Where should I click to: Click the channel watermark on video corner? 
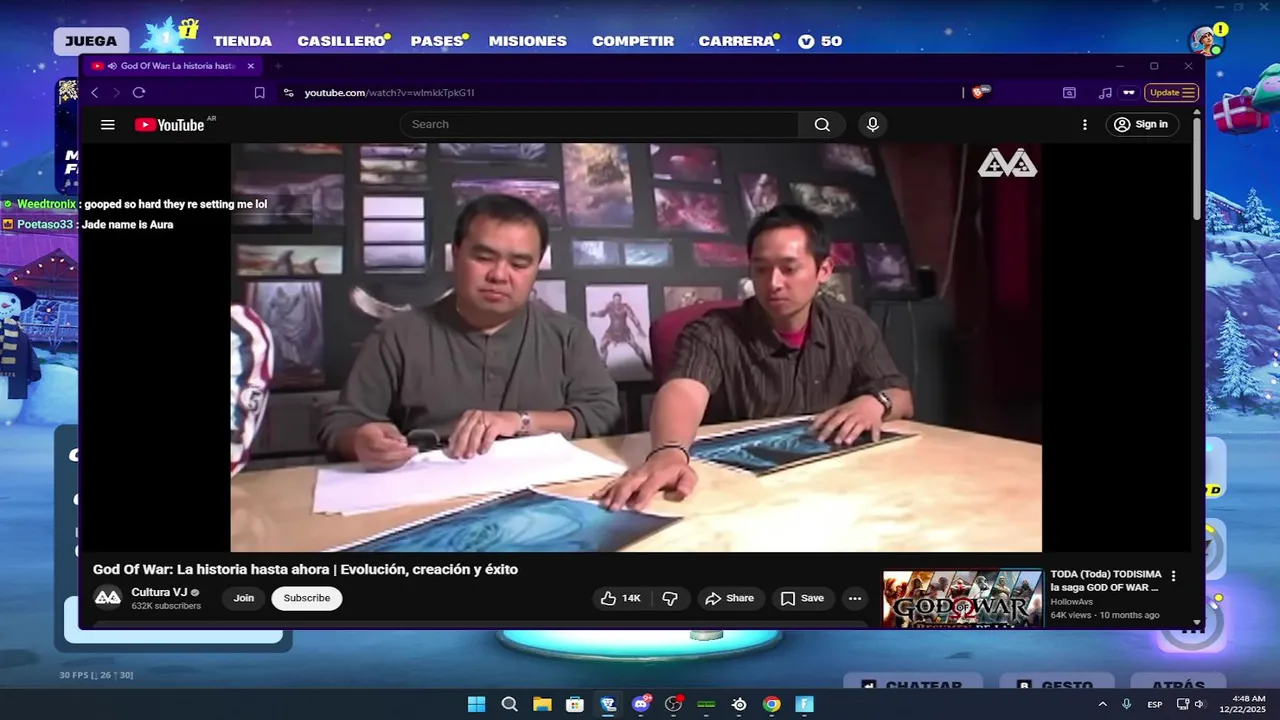pyautogui.click(x=1007, y=162)
